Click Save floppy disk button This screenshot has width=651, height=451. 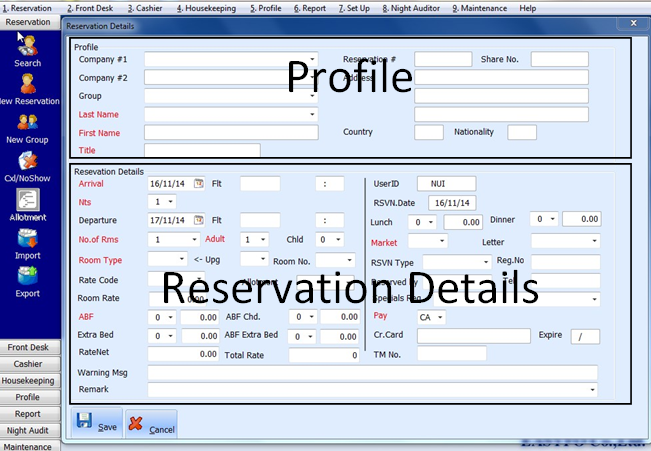(97, 423)
